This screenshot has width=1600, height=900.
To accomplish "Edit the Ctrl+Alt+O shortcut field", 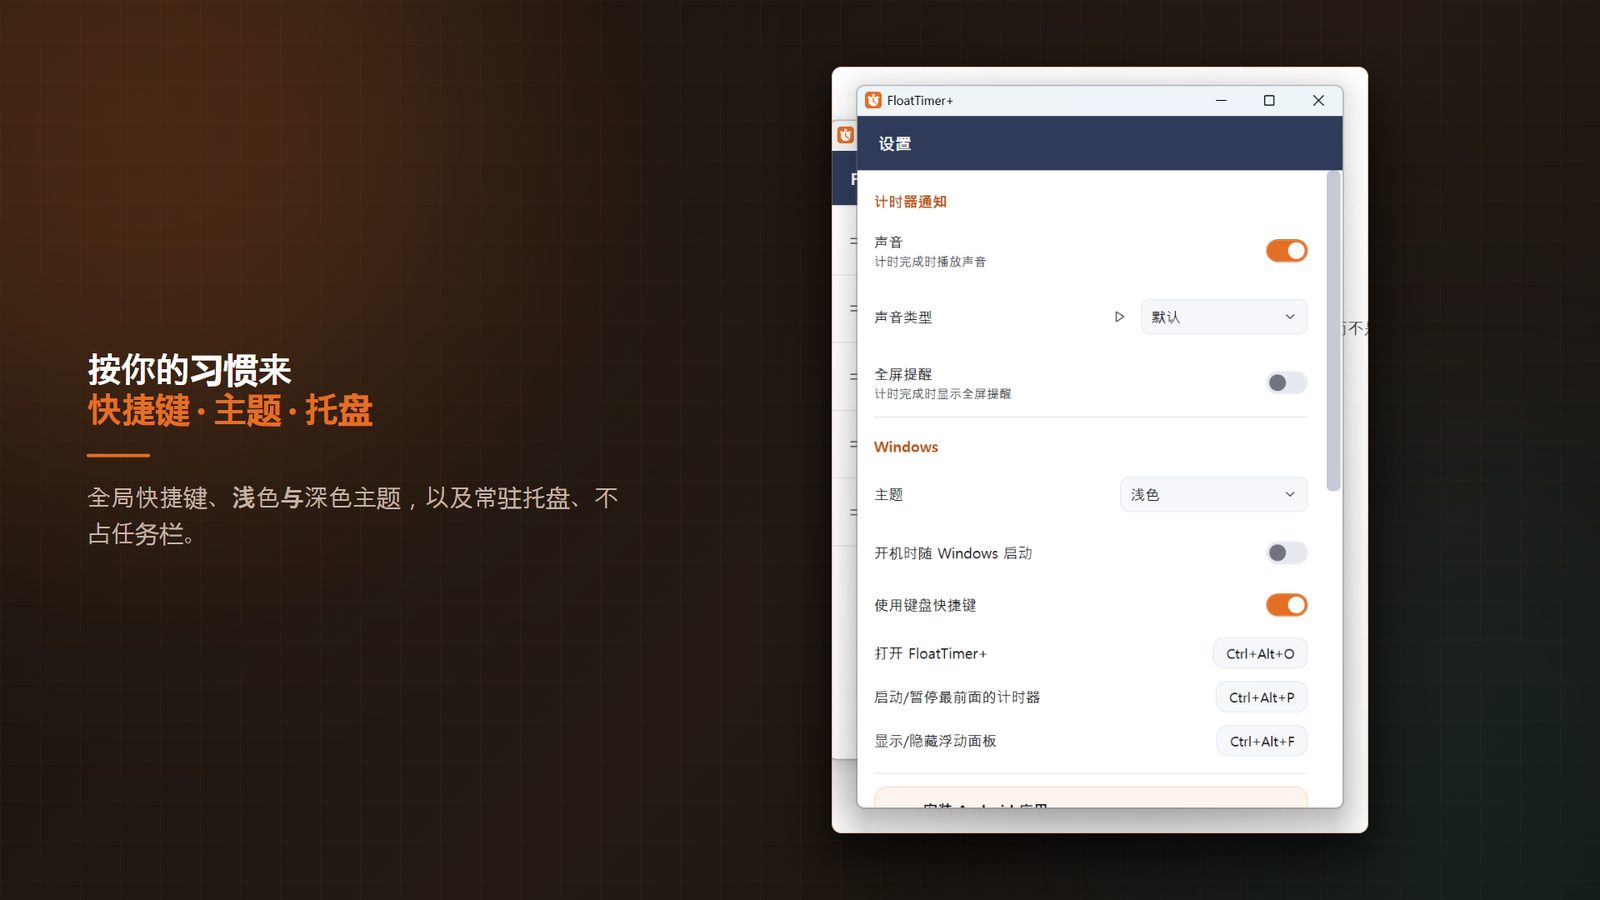I will [x=1260, y=654].
